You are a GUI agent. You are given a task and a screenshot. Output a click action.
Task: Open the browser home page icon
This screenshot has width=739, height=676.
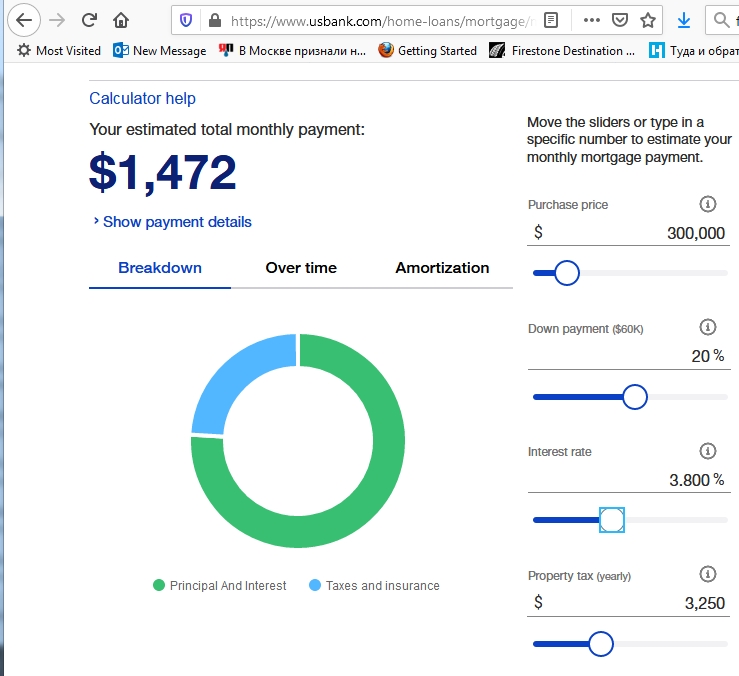pos(121,20)
